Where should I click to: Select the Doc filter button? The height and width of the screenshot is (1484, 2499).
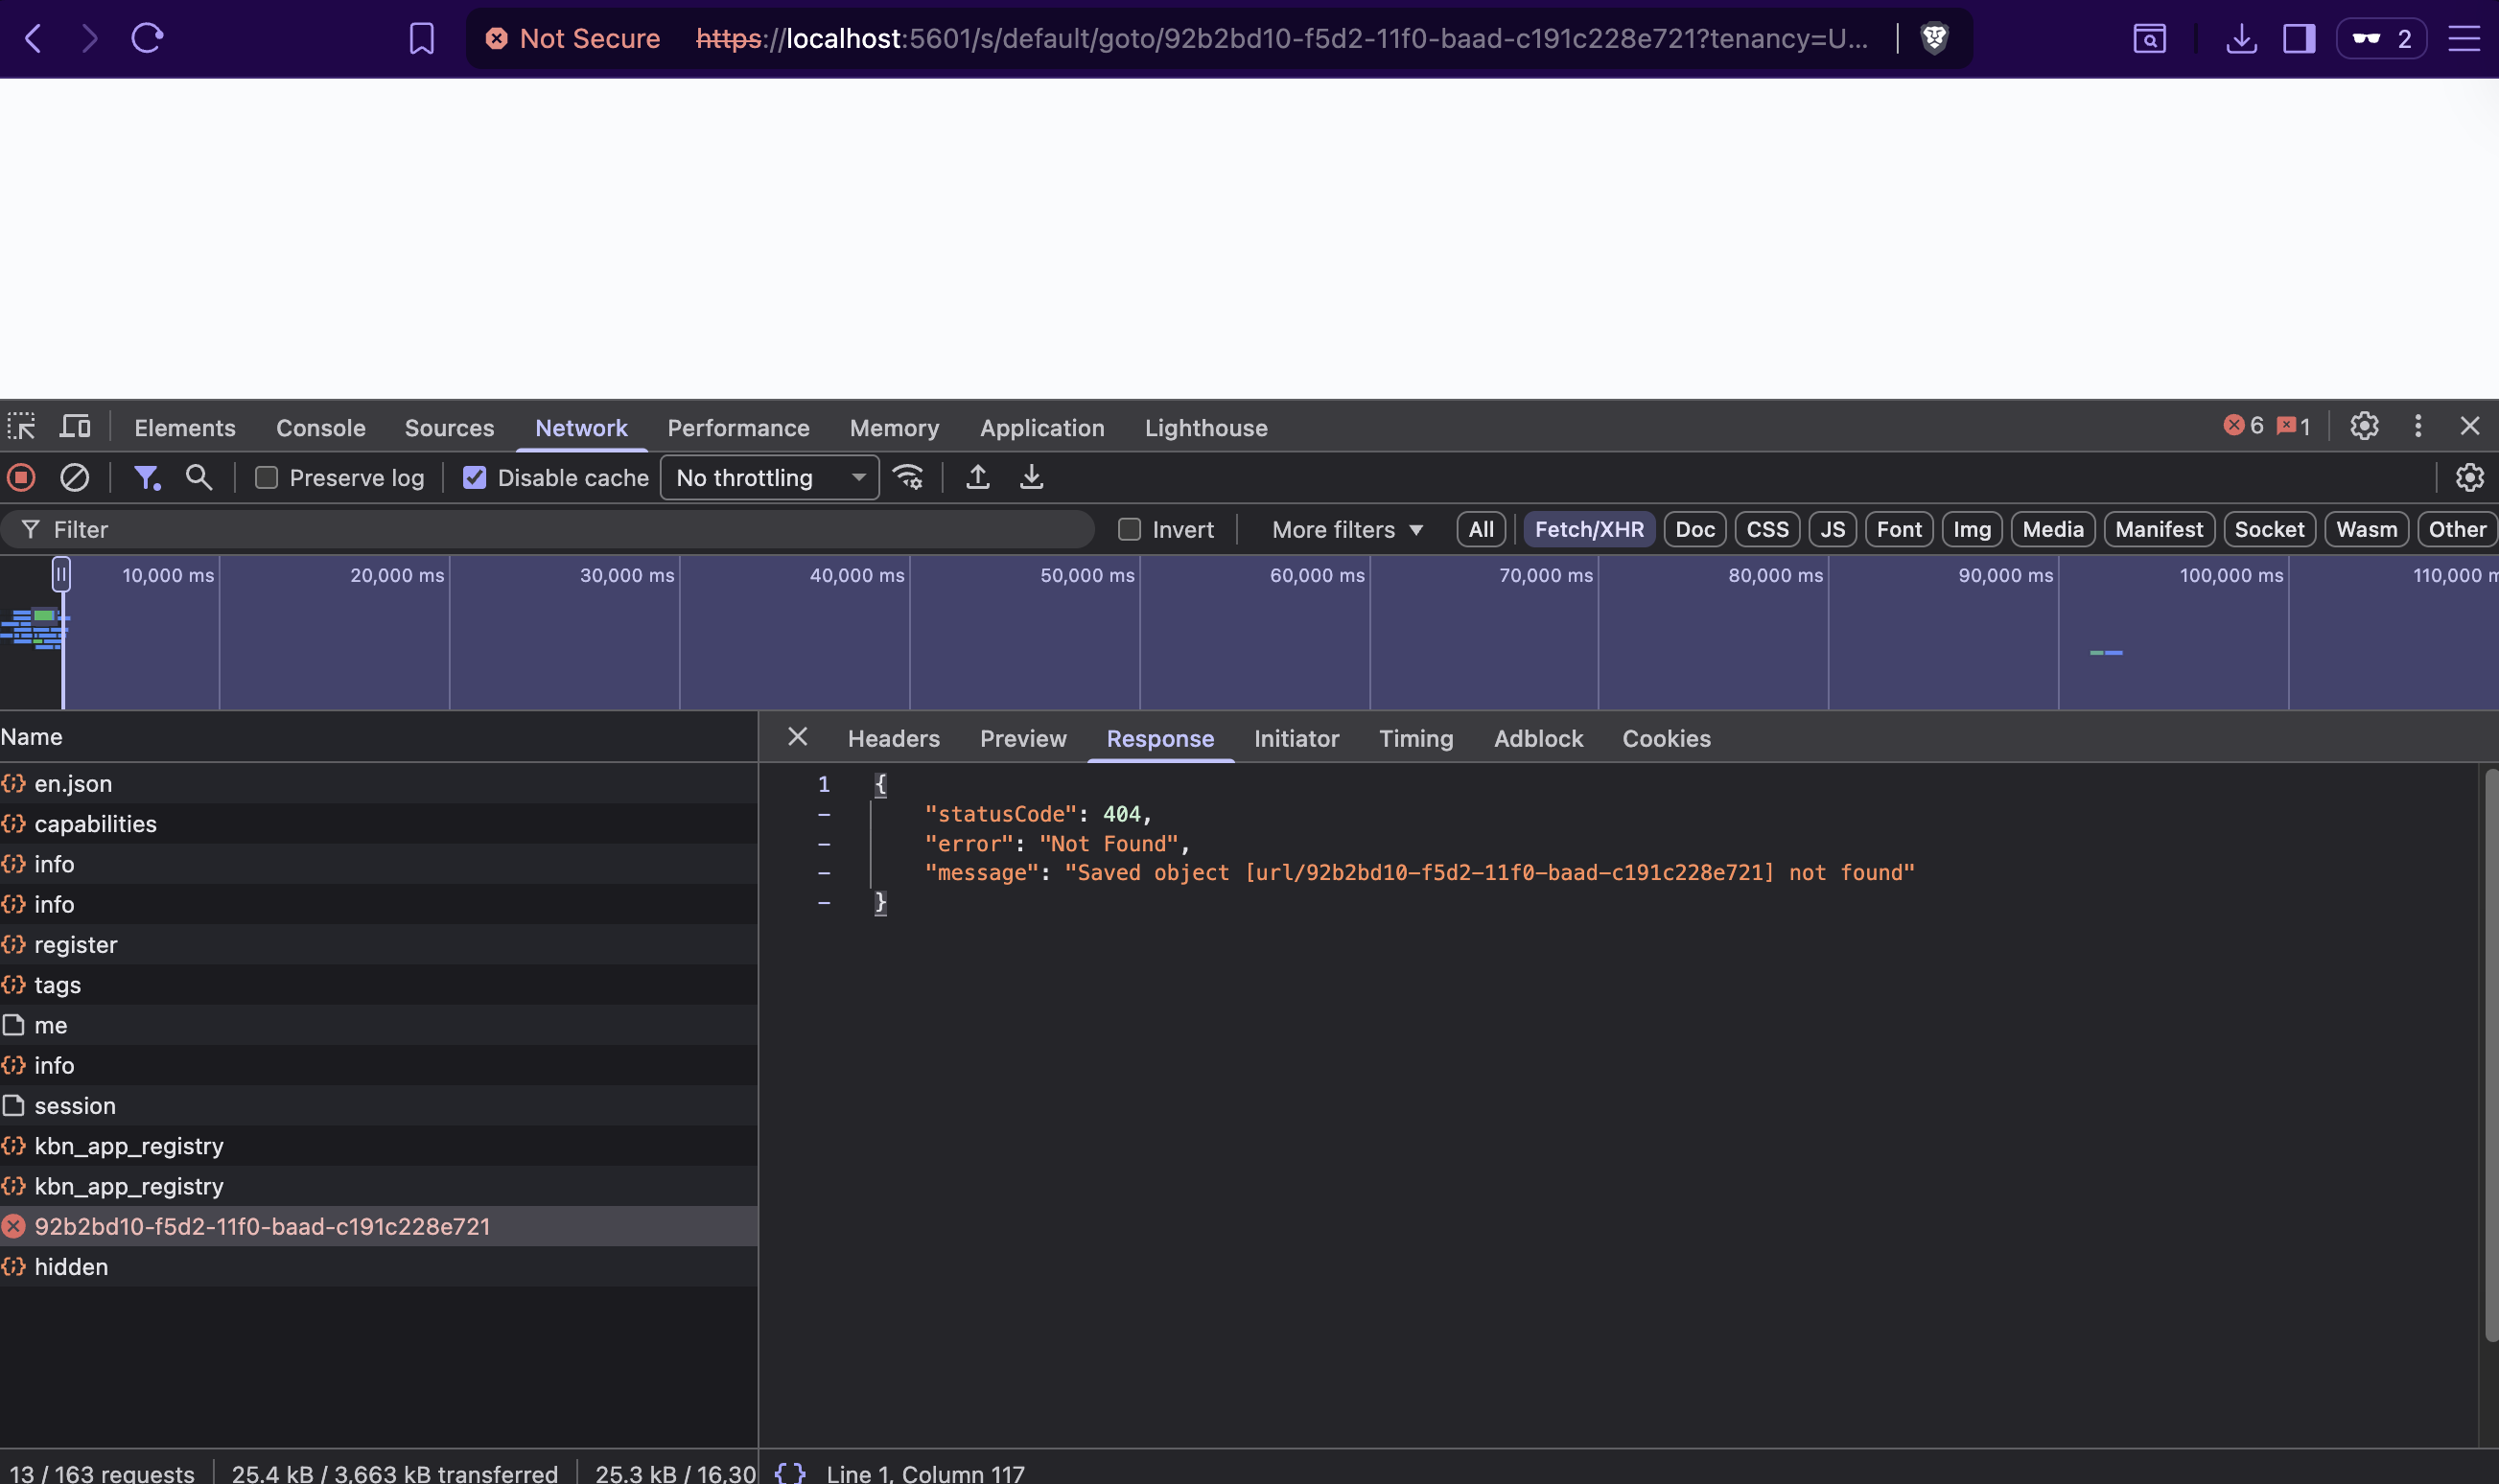[x=1694, y=530]
